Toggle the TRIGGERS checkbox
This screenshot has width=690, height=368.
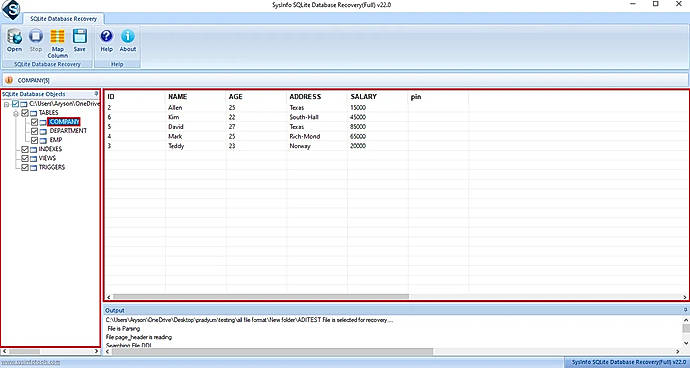(25, 168)
